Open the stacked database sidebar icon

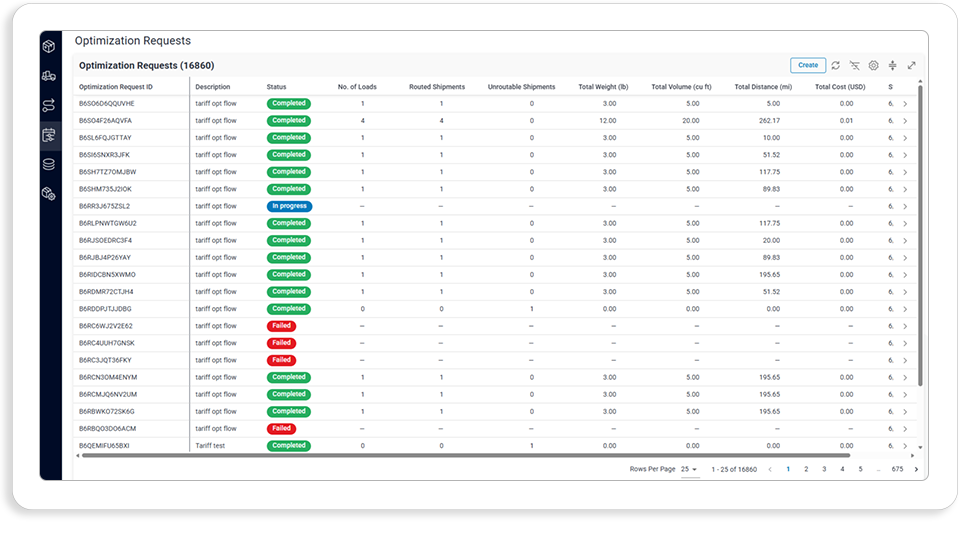click(49, 164)
